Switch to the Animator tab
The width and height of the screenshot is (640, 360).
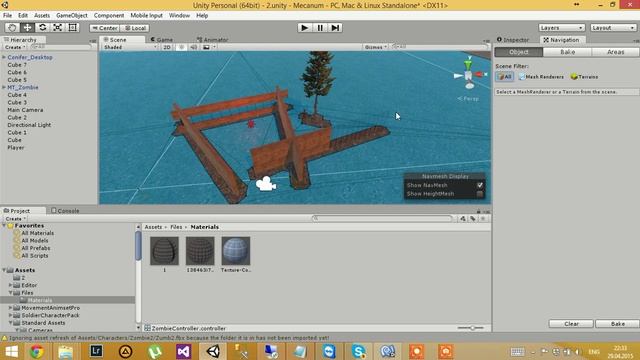click(x=212, y=40)
